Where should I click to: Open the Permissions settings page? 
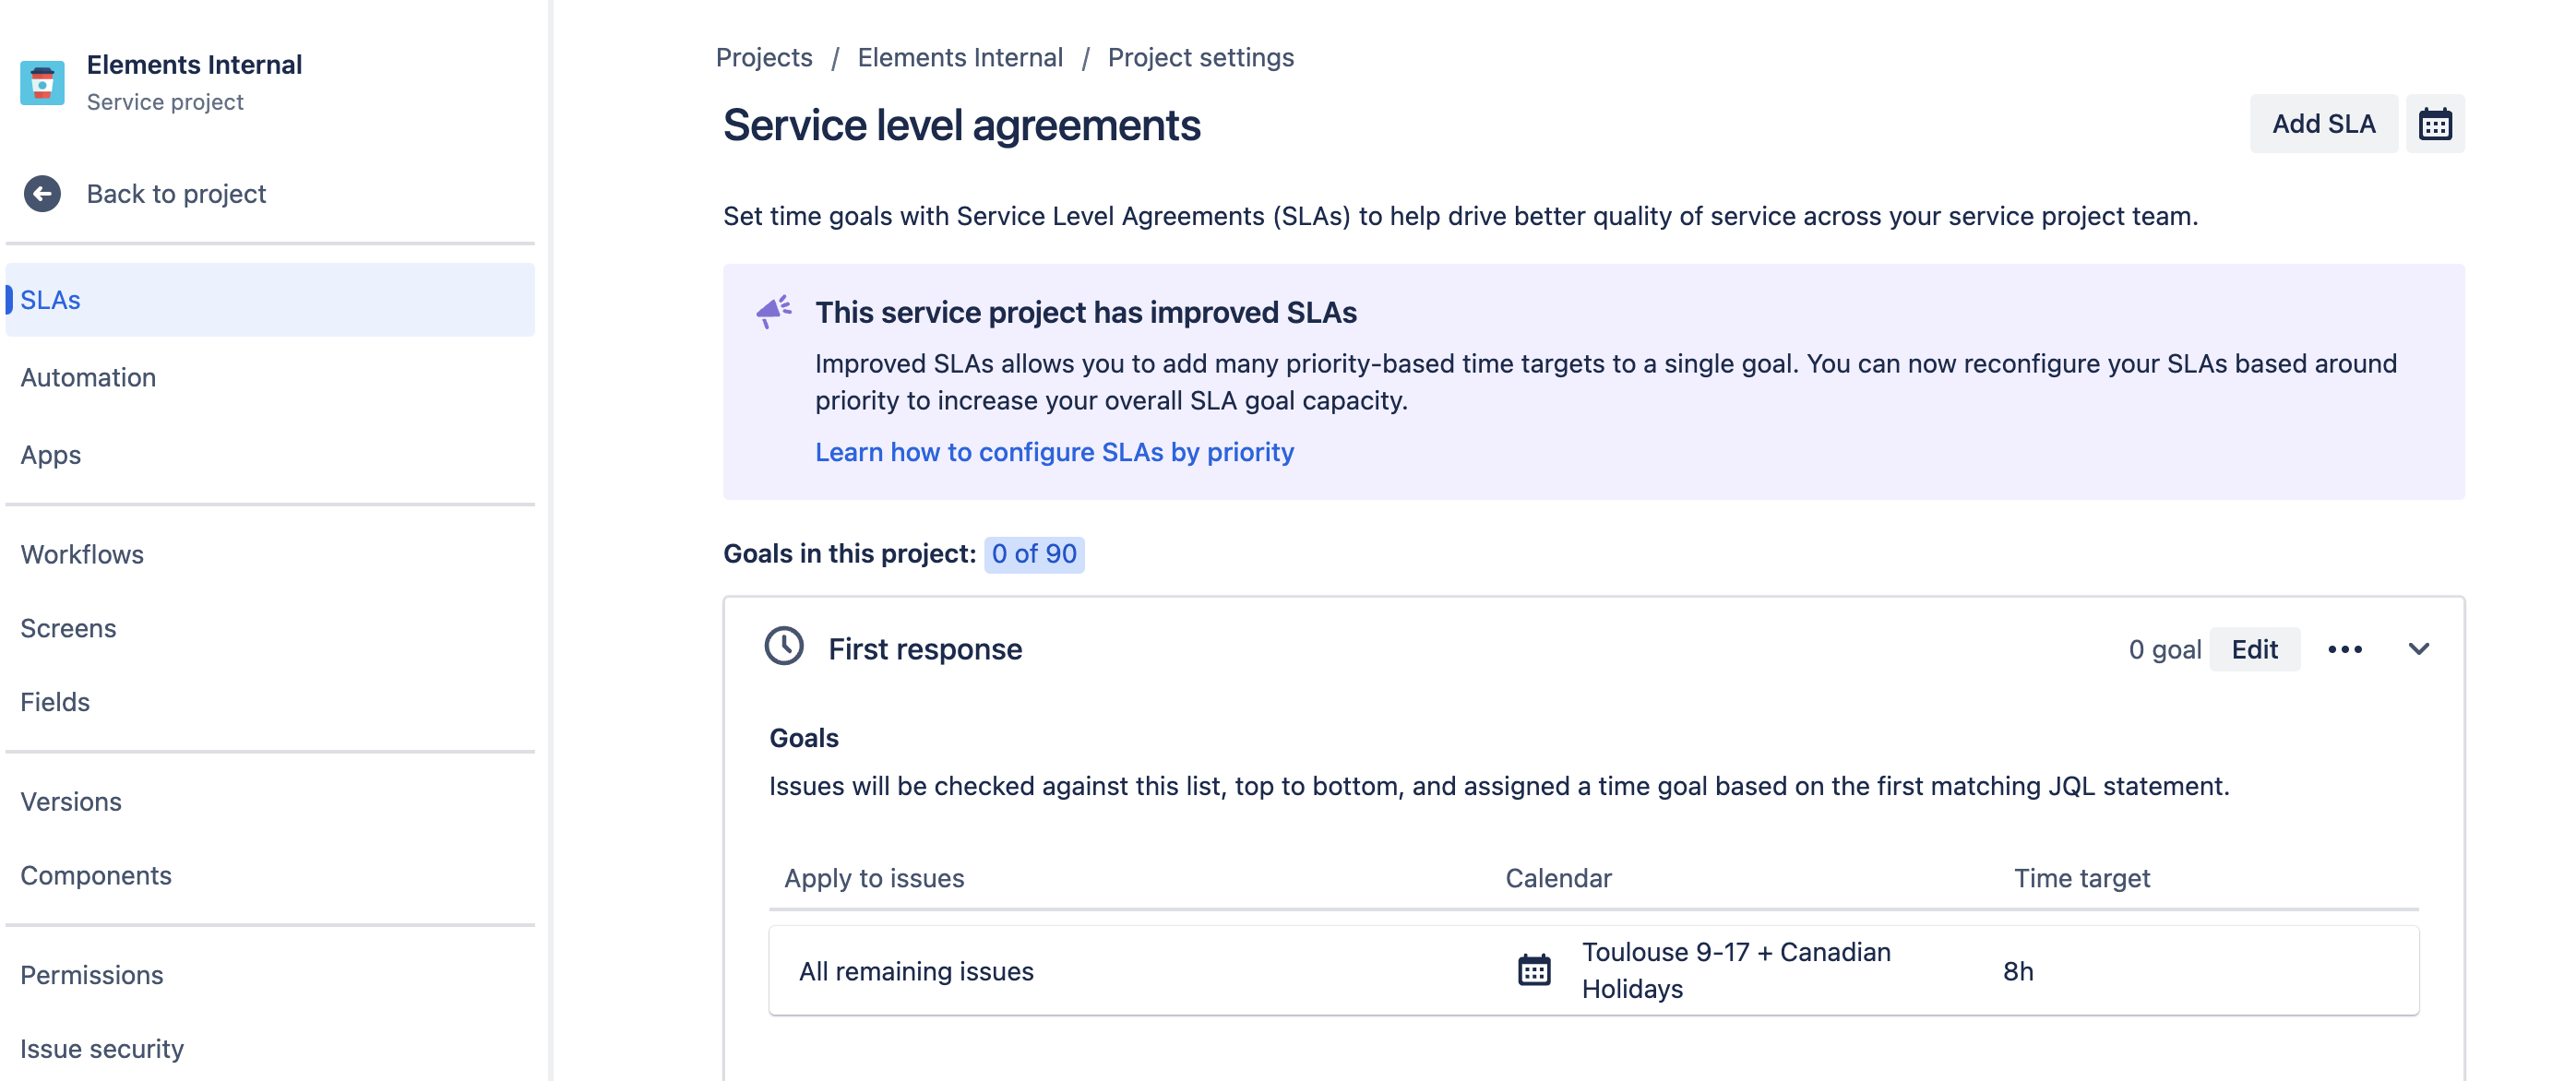point(92,975)
